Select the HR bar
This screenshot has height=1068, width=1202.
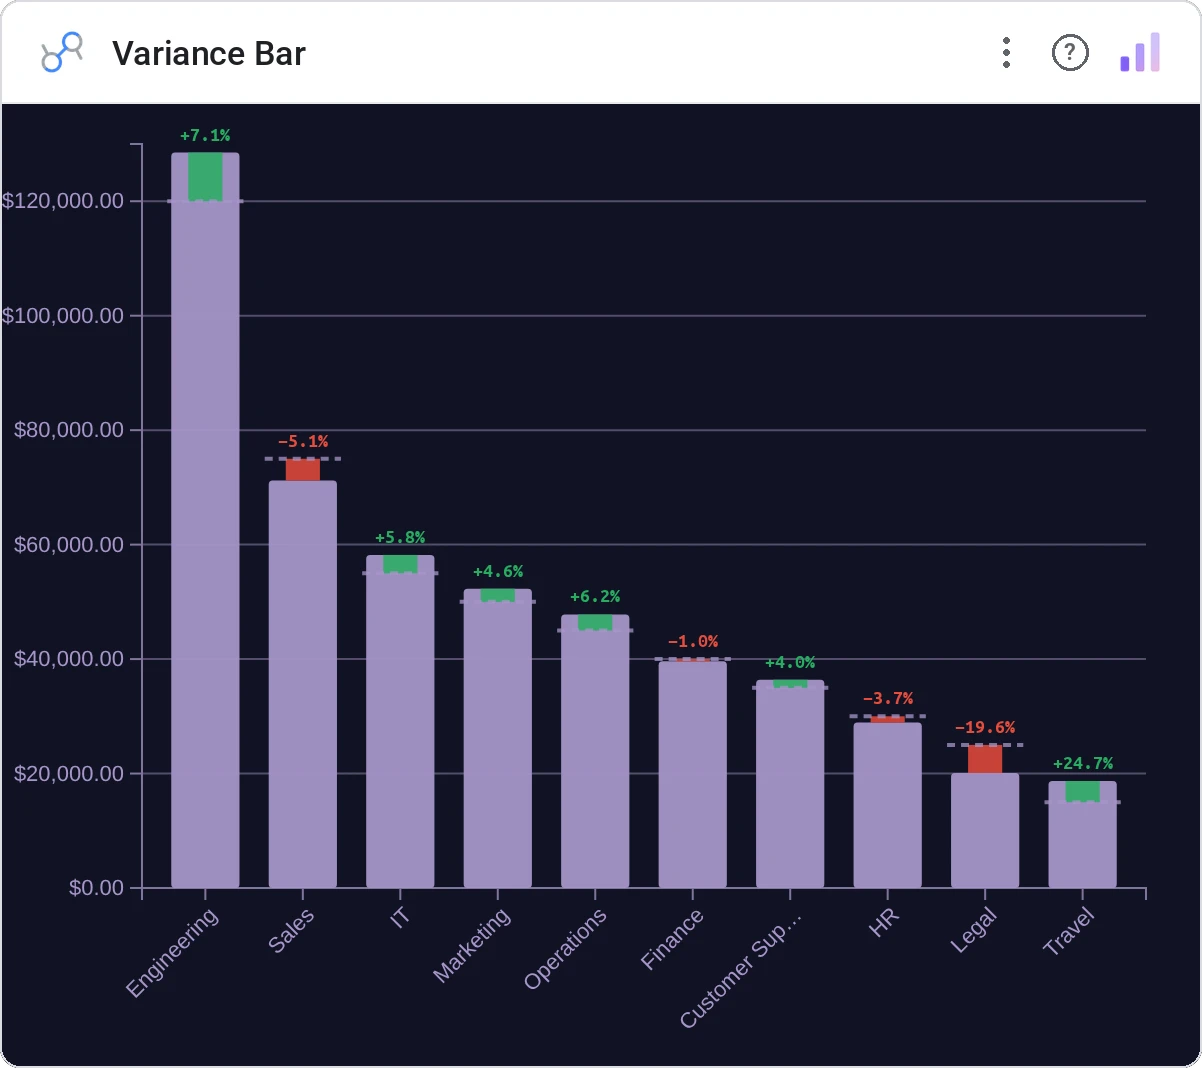pos(888,805)
